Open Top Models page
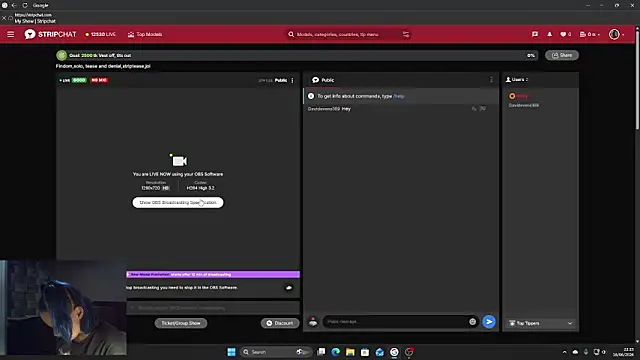Screen dimensions: 640x360 point(145,34)
